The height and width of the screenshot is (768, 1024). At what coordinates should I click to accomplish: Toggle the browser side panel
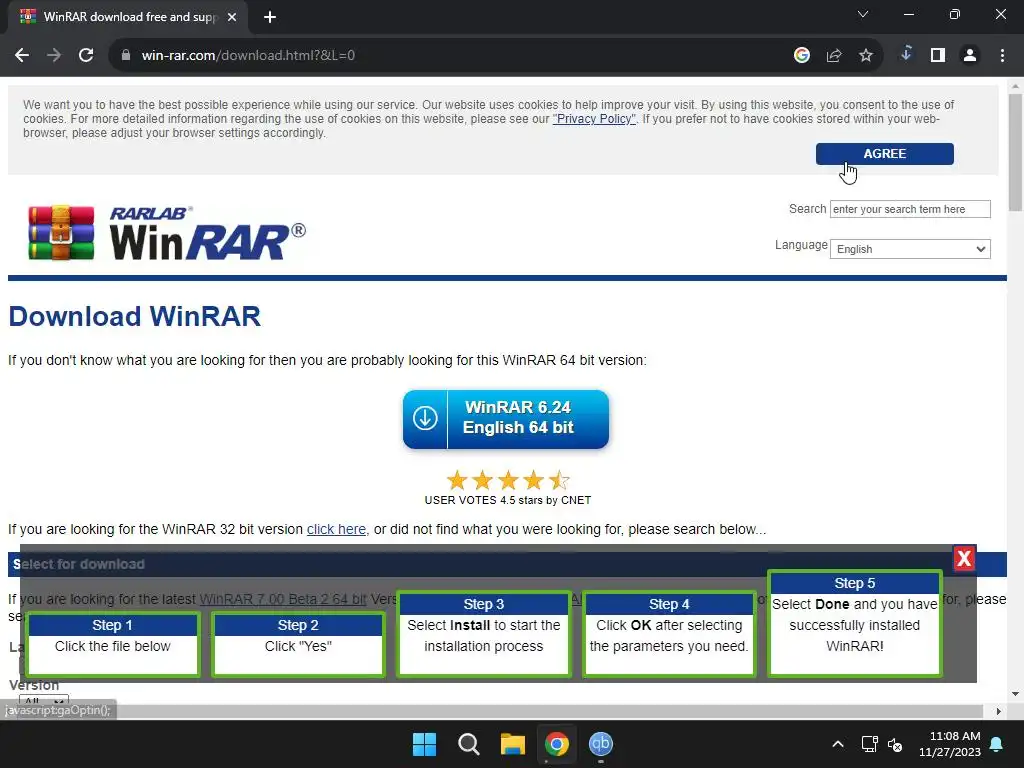pos(938,56)
